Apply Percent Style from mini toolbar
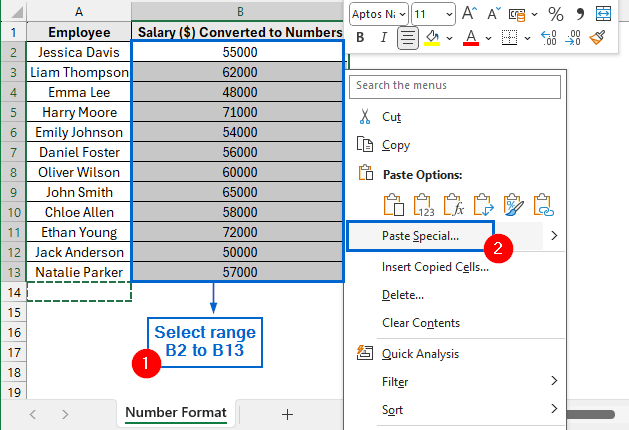629x430 pixels. [x=556, y=14]
